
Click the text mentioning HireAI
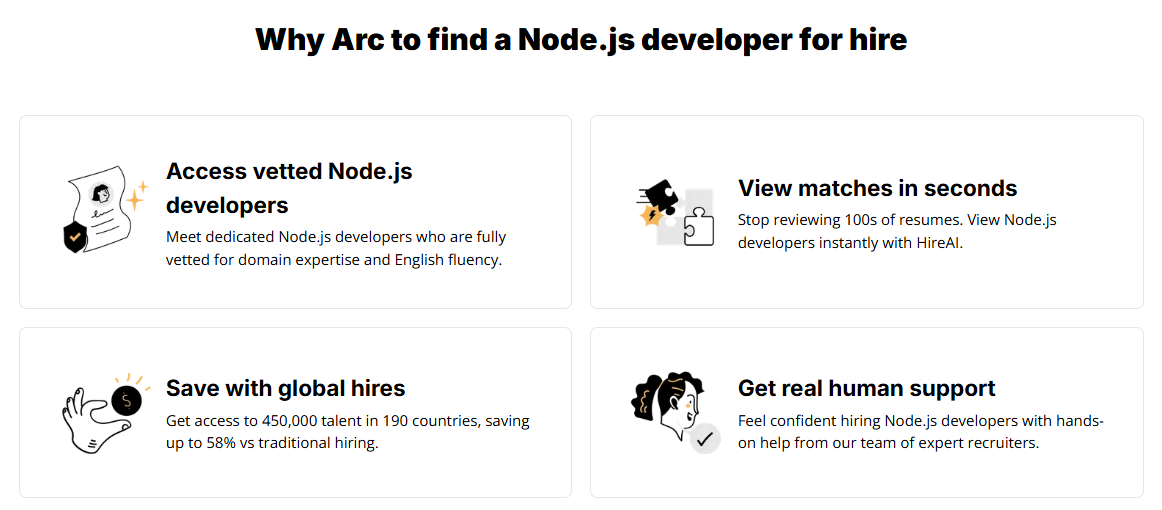tap(896, 231)
